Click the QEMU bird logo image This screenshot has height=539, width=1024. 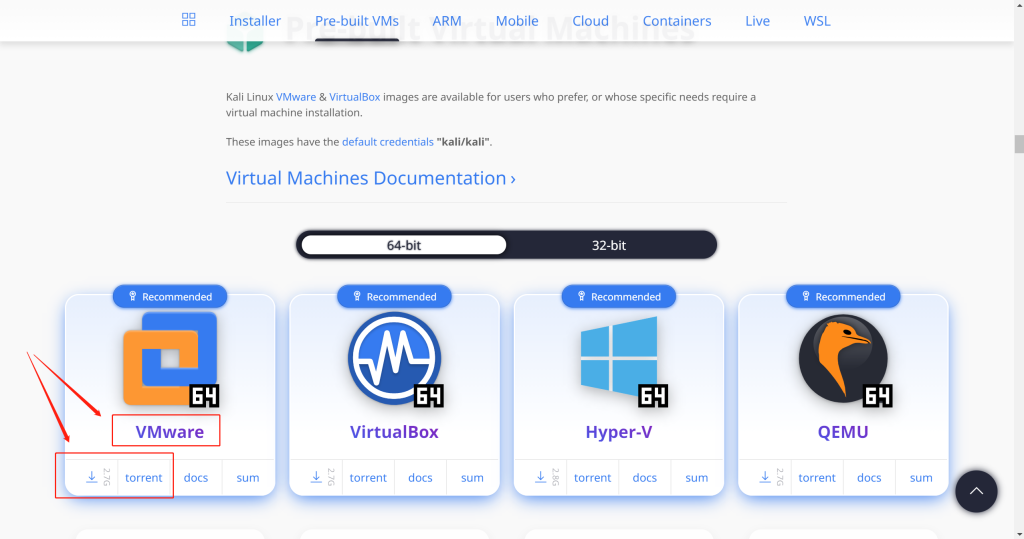(844, 359)
